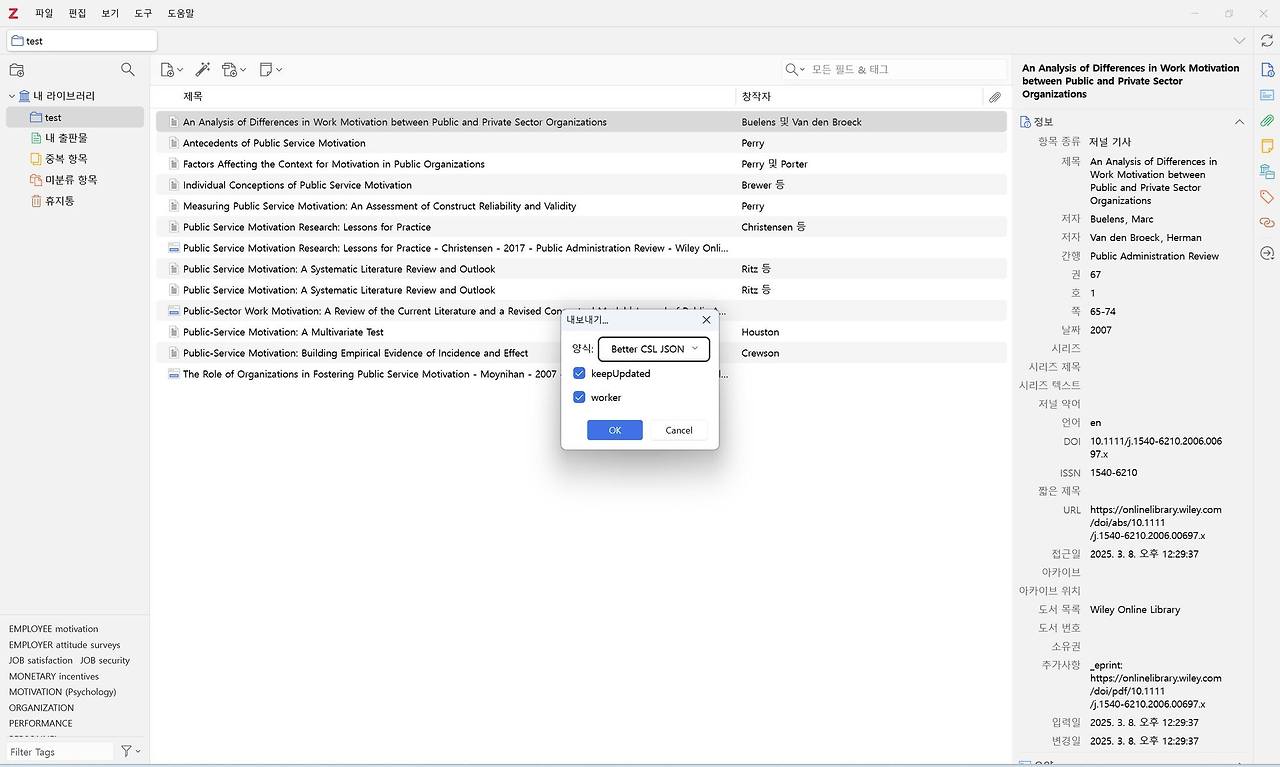Open the tag selector filter options dropdown

131,751
